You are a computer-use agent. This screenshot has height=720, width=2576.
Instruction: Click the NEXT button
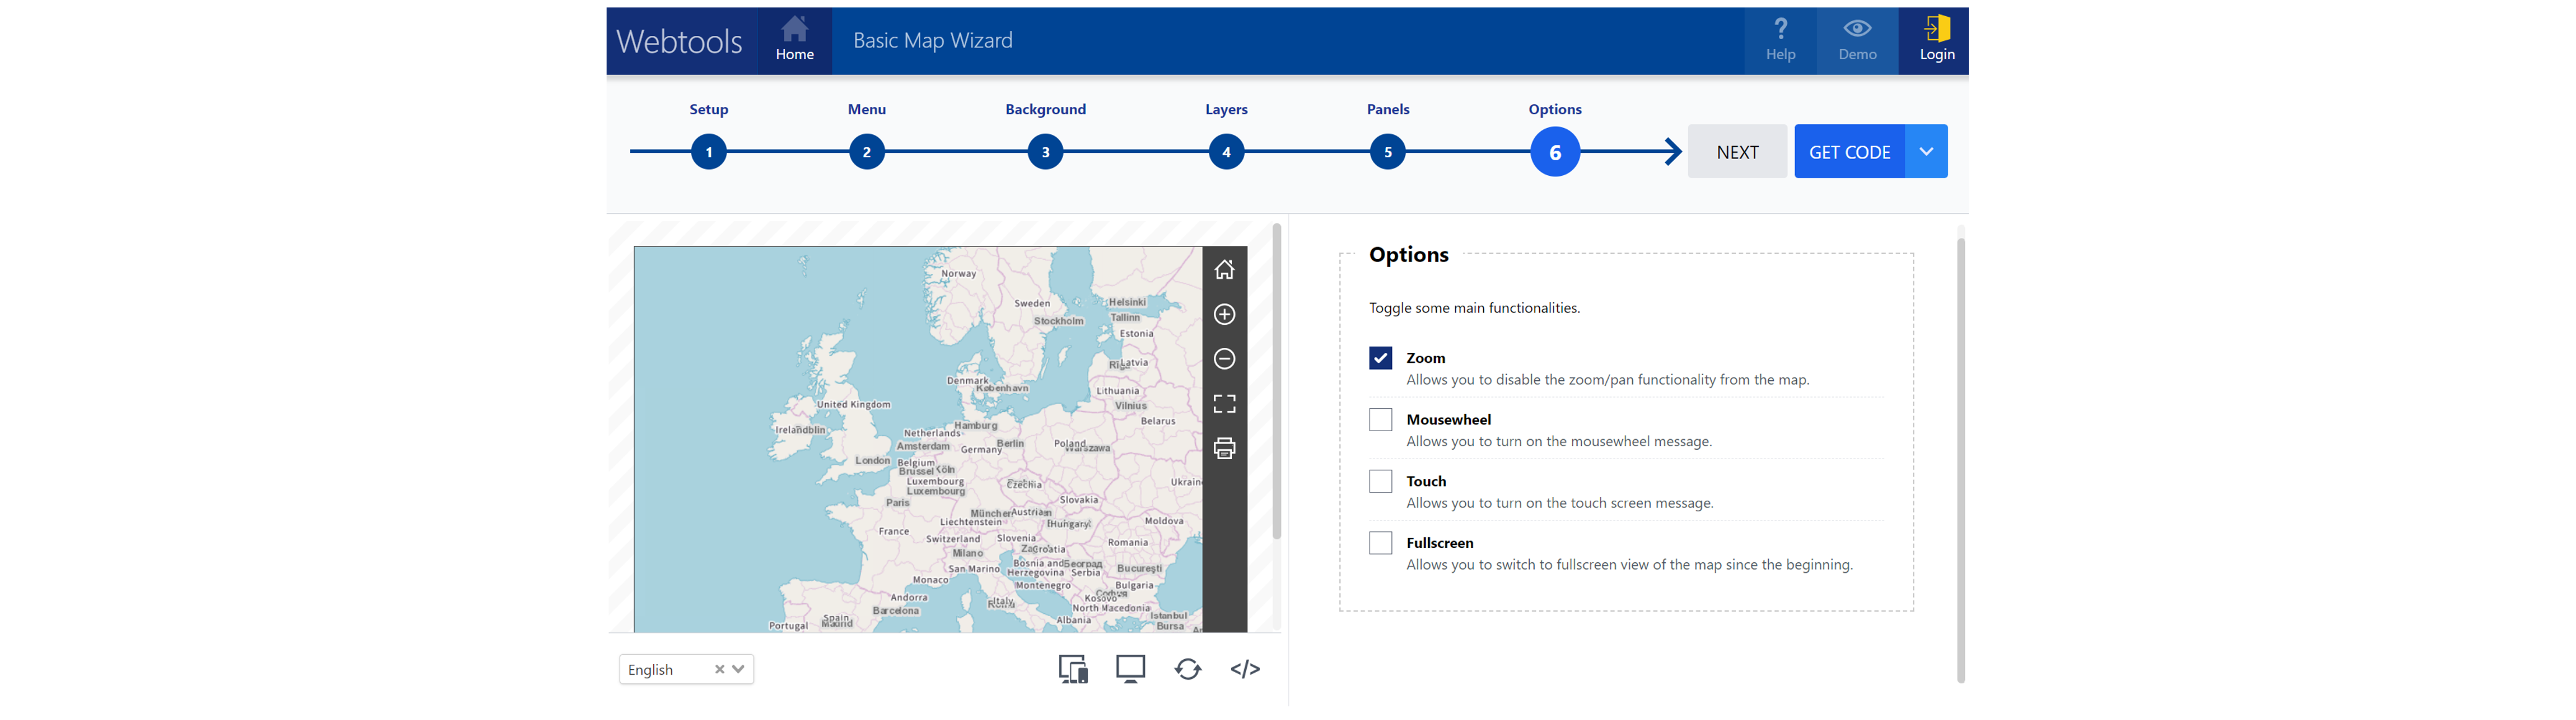pos(1737,151)
